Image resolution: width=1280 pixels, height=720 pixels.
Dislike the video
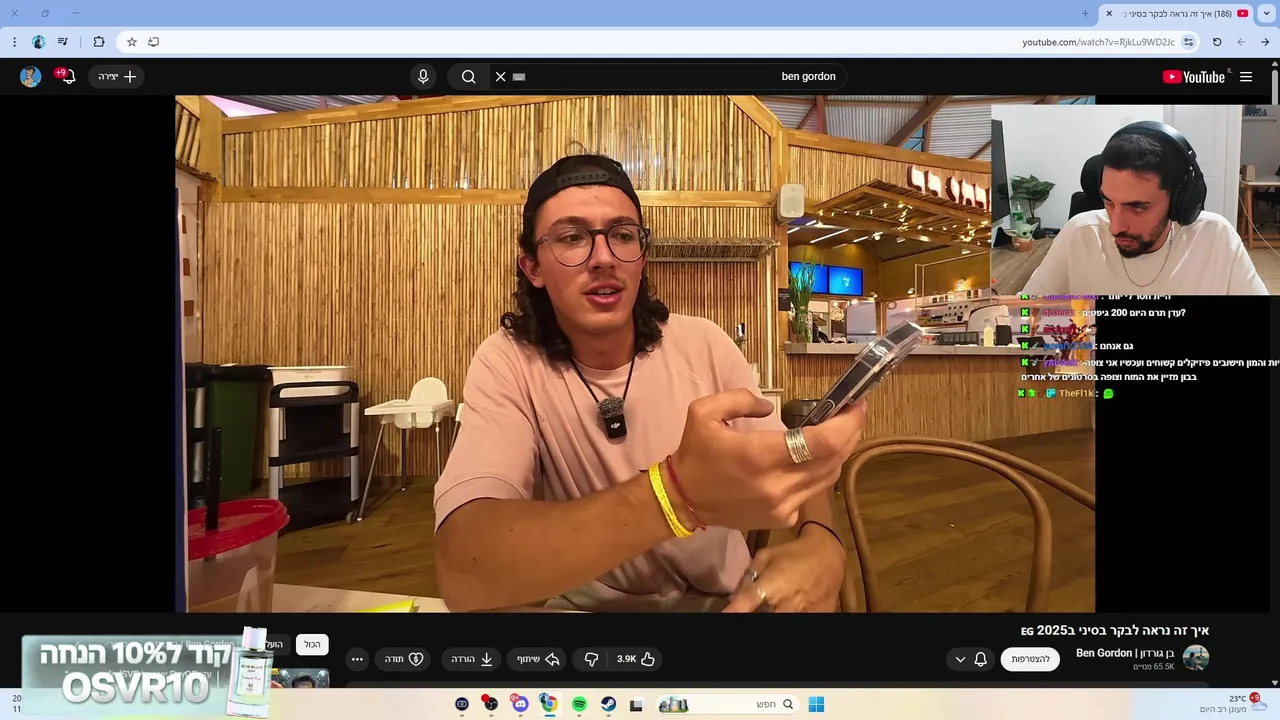coord(591,659)
